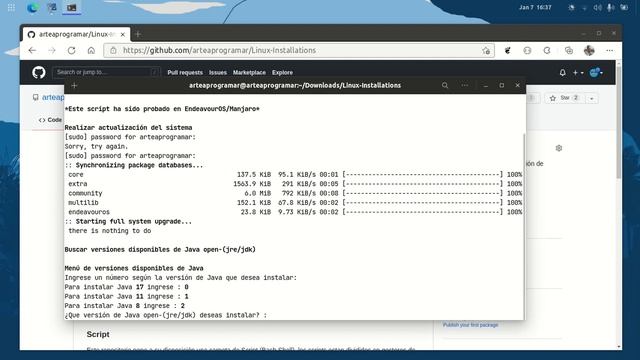Click the microphone indicator in the system tray
640x360 pixels.
[x=611, y=7]
